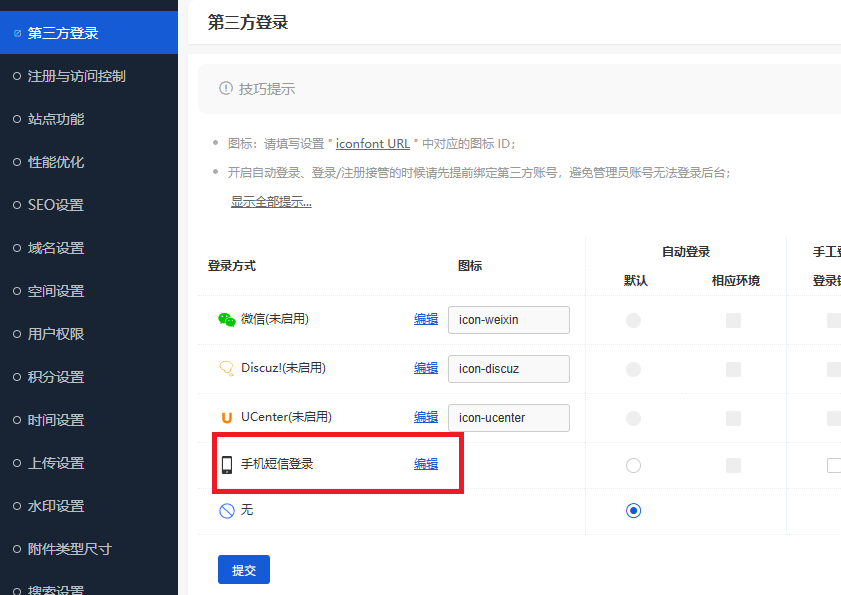841x595 pixels.
Task: Select default radio for 手机短信登录
Action: click(x=633, y=465)
